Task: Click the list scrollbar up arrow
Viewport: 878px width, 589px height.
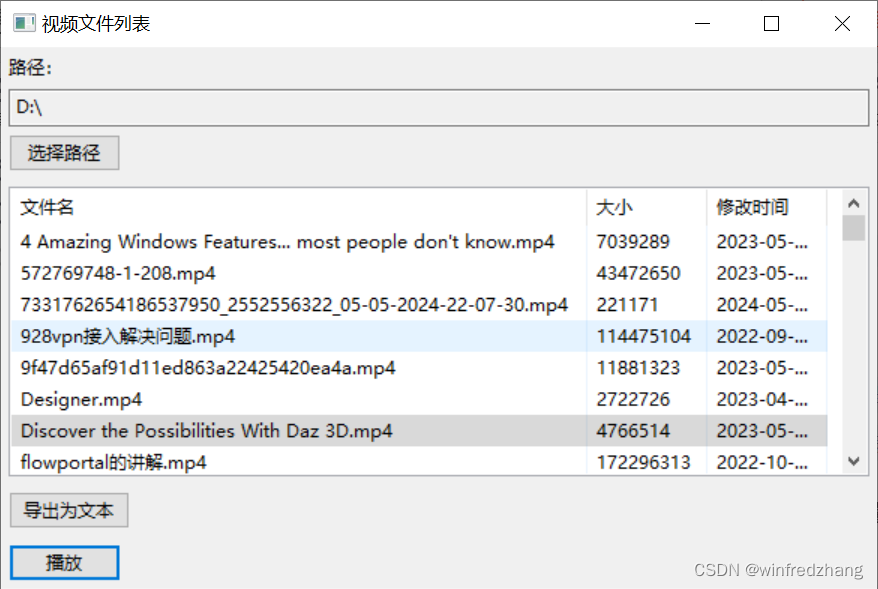Action: tap(853, 203)
